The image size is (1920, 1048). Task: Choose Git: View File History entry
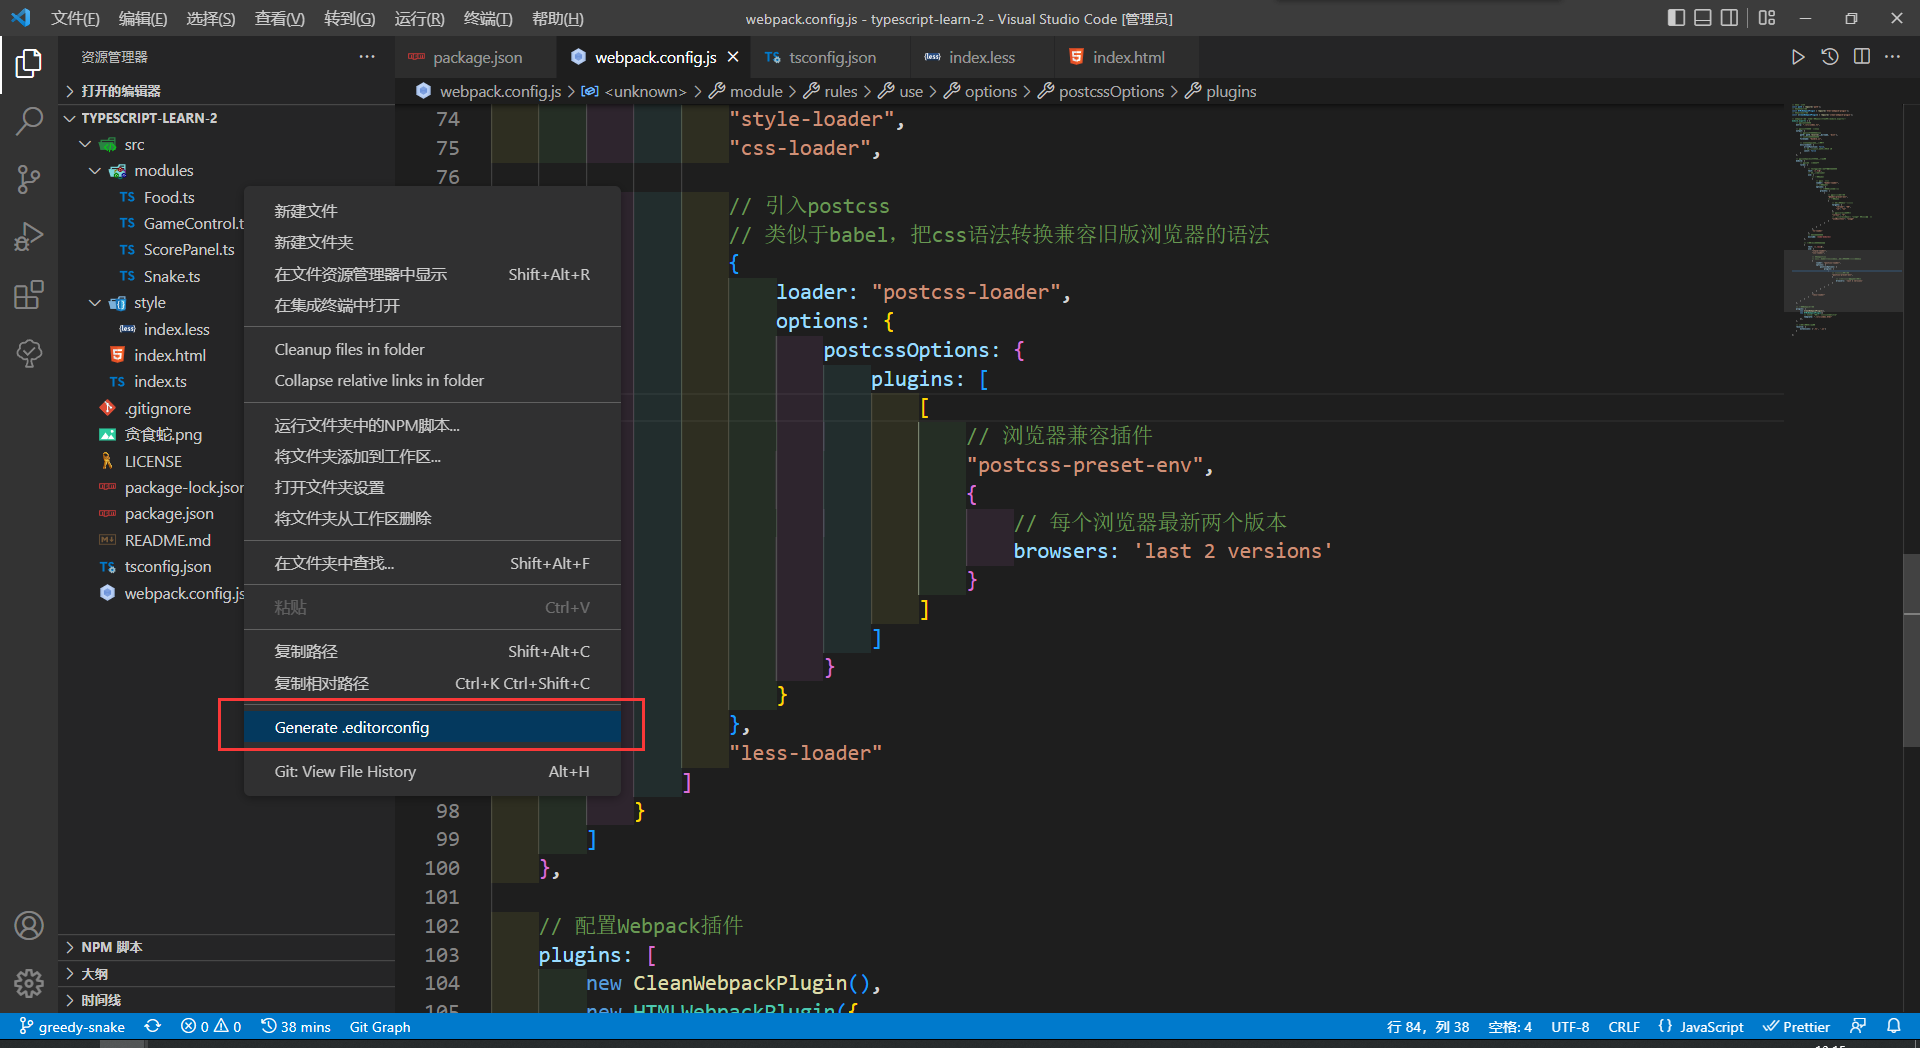pos(432,771)
